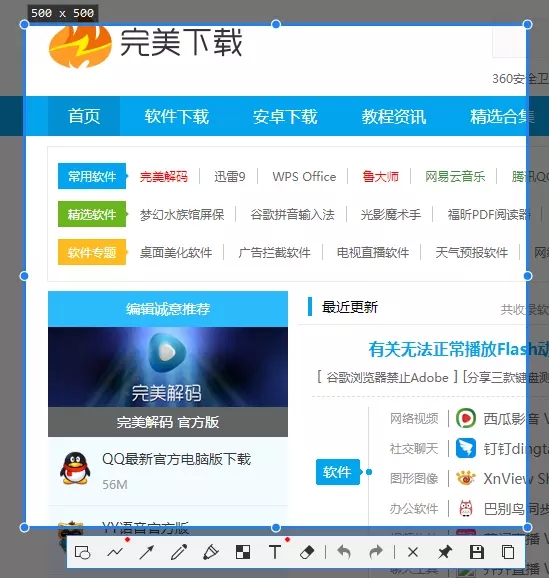This screenshot has width=549, height=578.
Task: Click the 完美下载 flame logo
Action: [80, 47]
